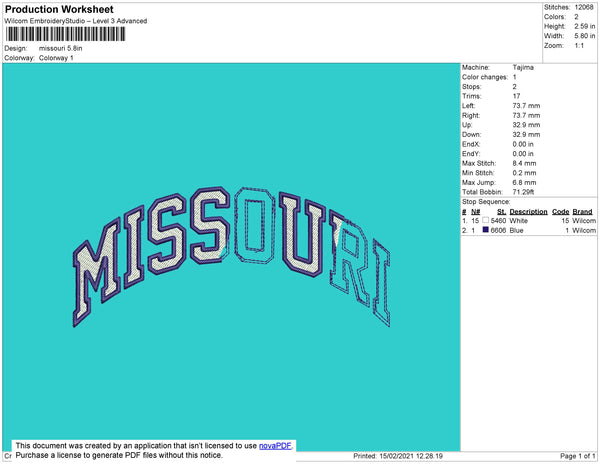Click the 'Stop Sequence:' heading
Image resolution: width=600 pixels, height=464 pixels.
[x=486, y=202]
